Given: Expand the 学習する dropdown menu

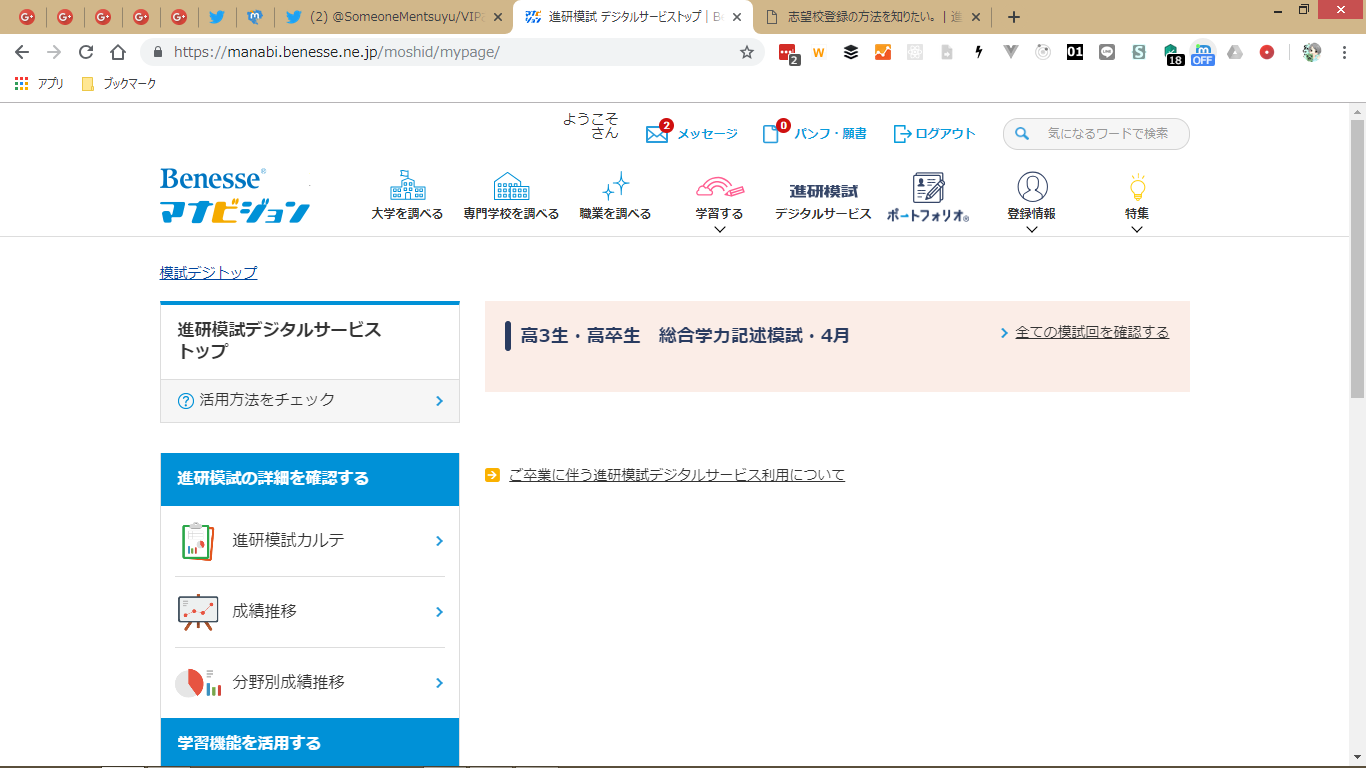Looking at the screenshot, I should (719, 229).
